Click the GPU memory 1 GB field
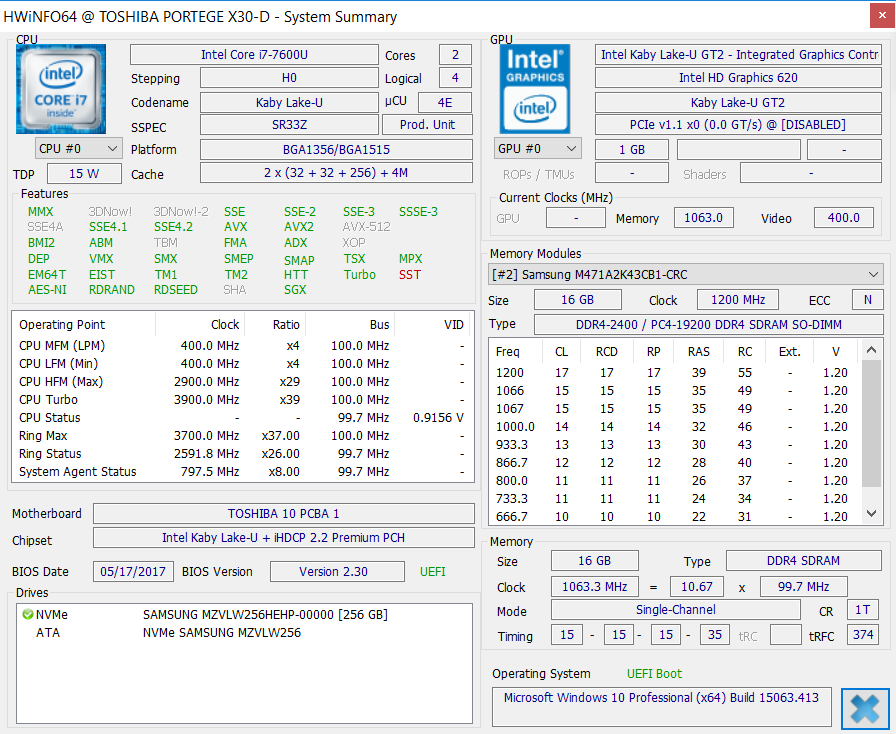 pyautogui.click(x=632, y=150)
